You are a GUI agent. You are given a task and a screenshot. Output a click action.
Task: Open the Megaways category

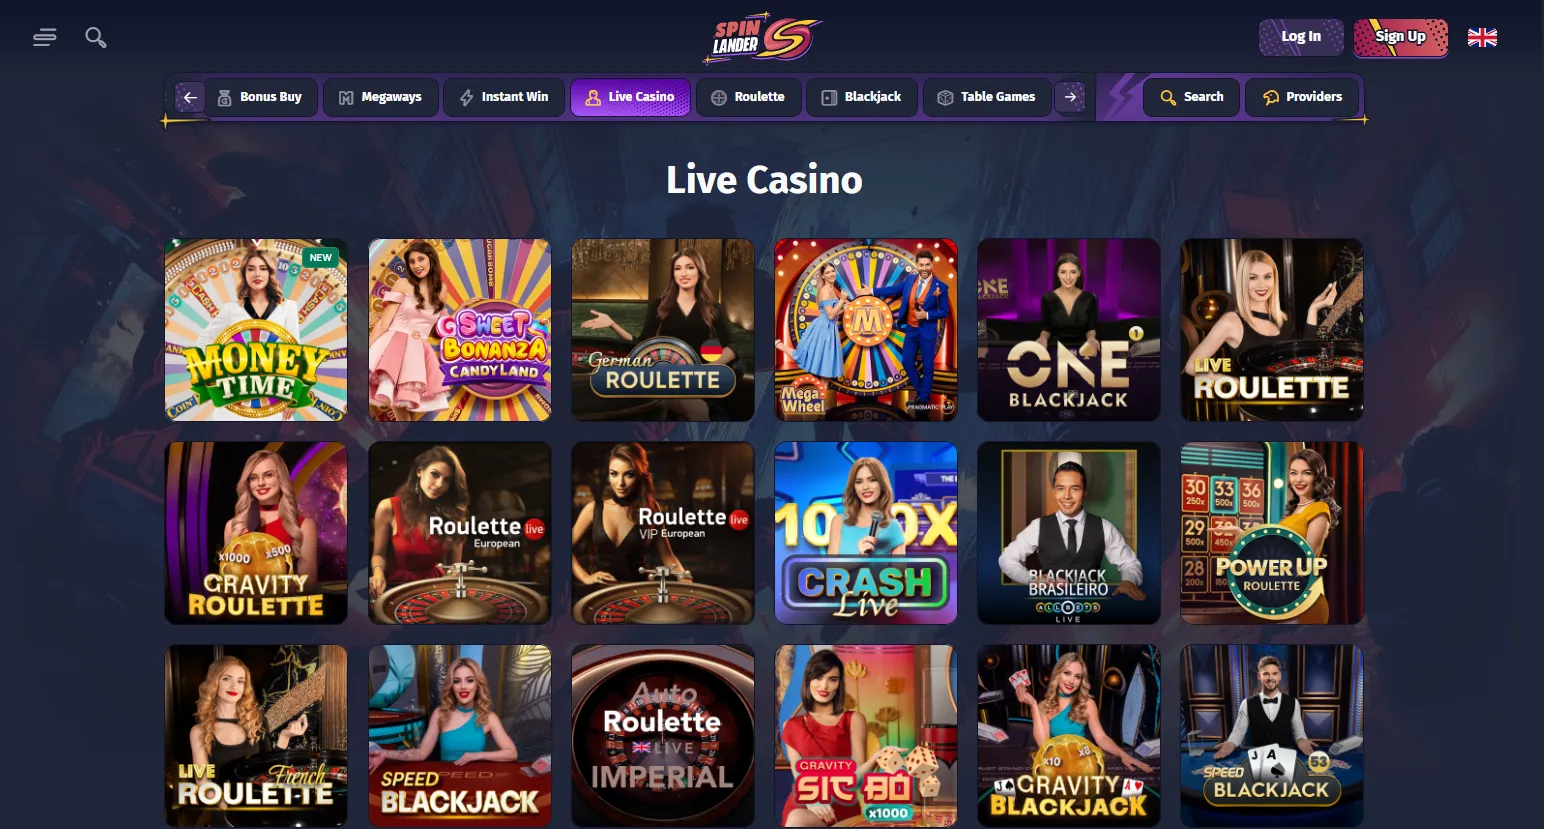[381, 97]
